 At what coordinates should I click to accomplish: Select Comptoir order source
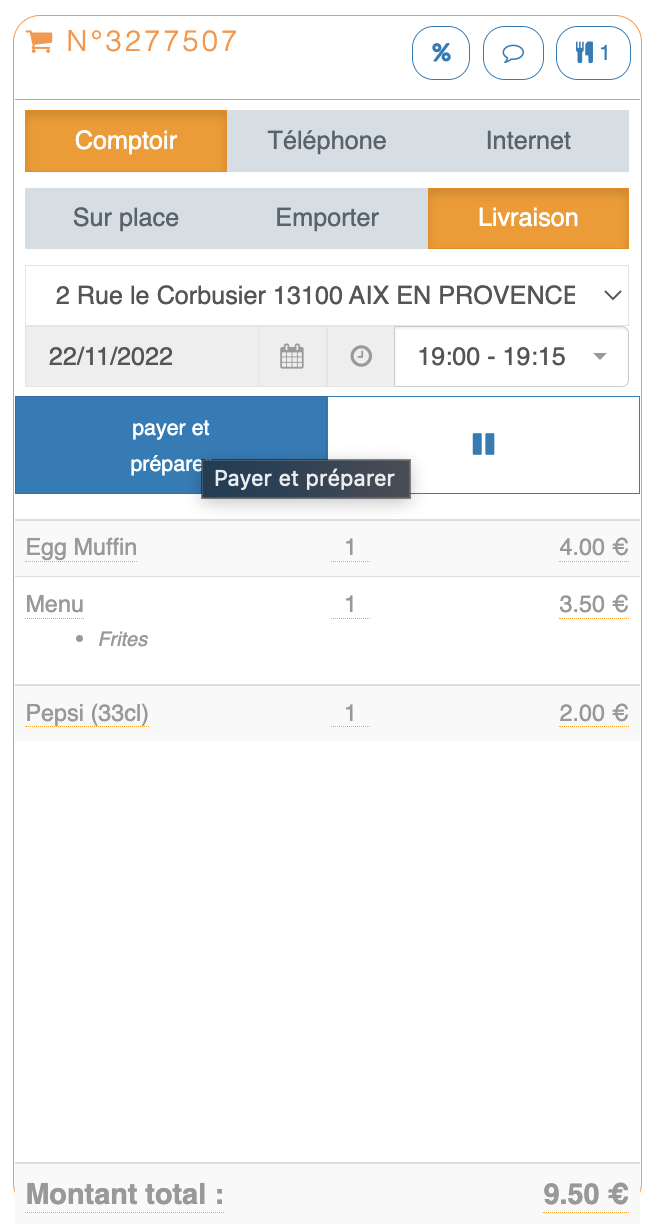(126, 141)
